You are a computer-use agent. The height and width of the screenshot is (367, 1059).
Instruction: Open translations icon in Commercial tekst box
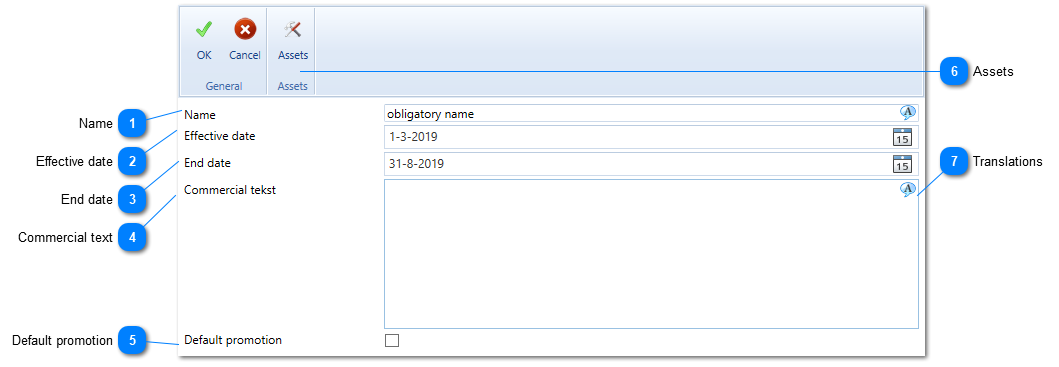(x=908, y=190)
